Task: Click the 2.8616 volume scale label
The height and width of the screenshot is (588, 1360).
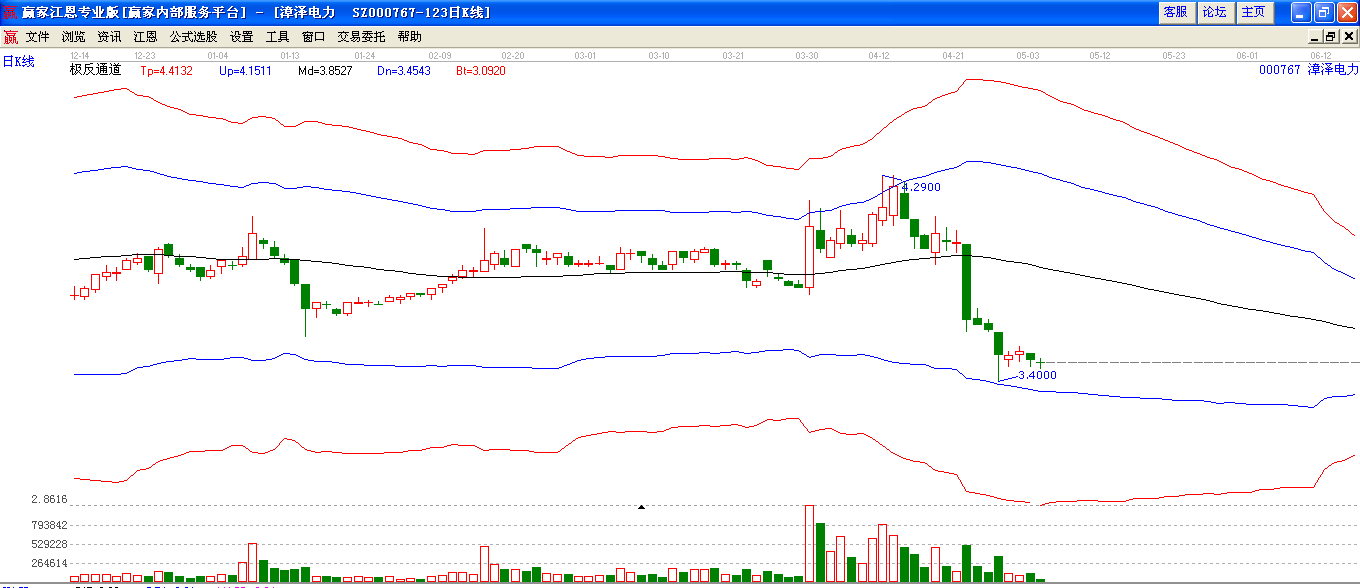Action: click(x=49, y=499)
